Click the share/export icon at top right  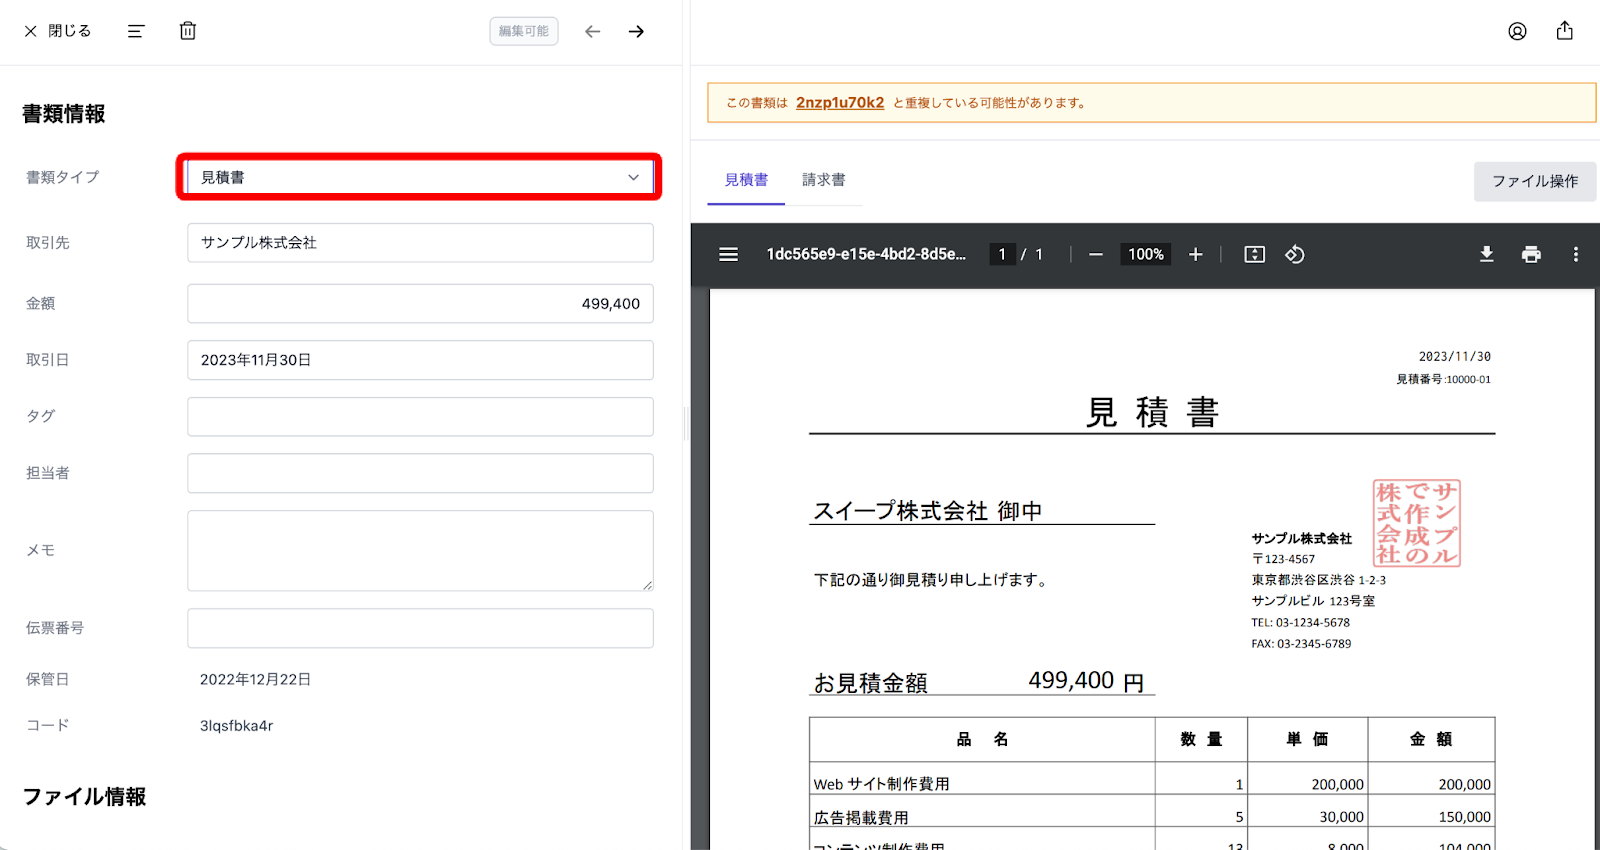(x=1565, y=31)
